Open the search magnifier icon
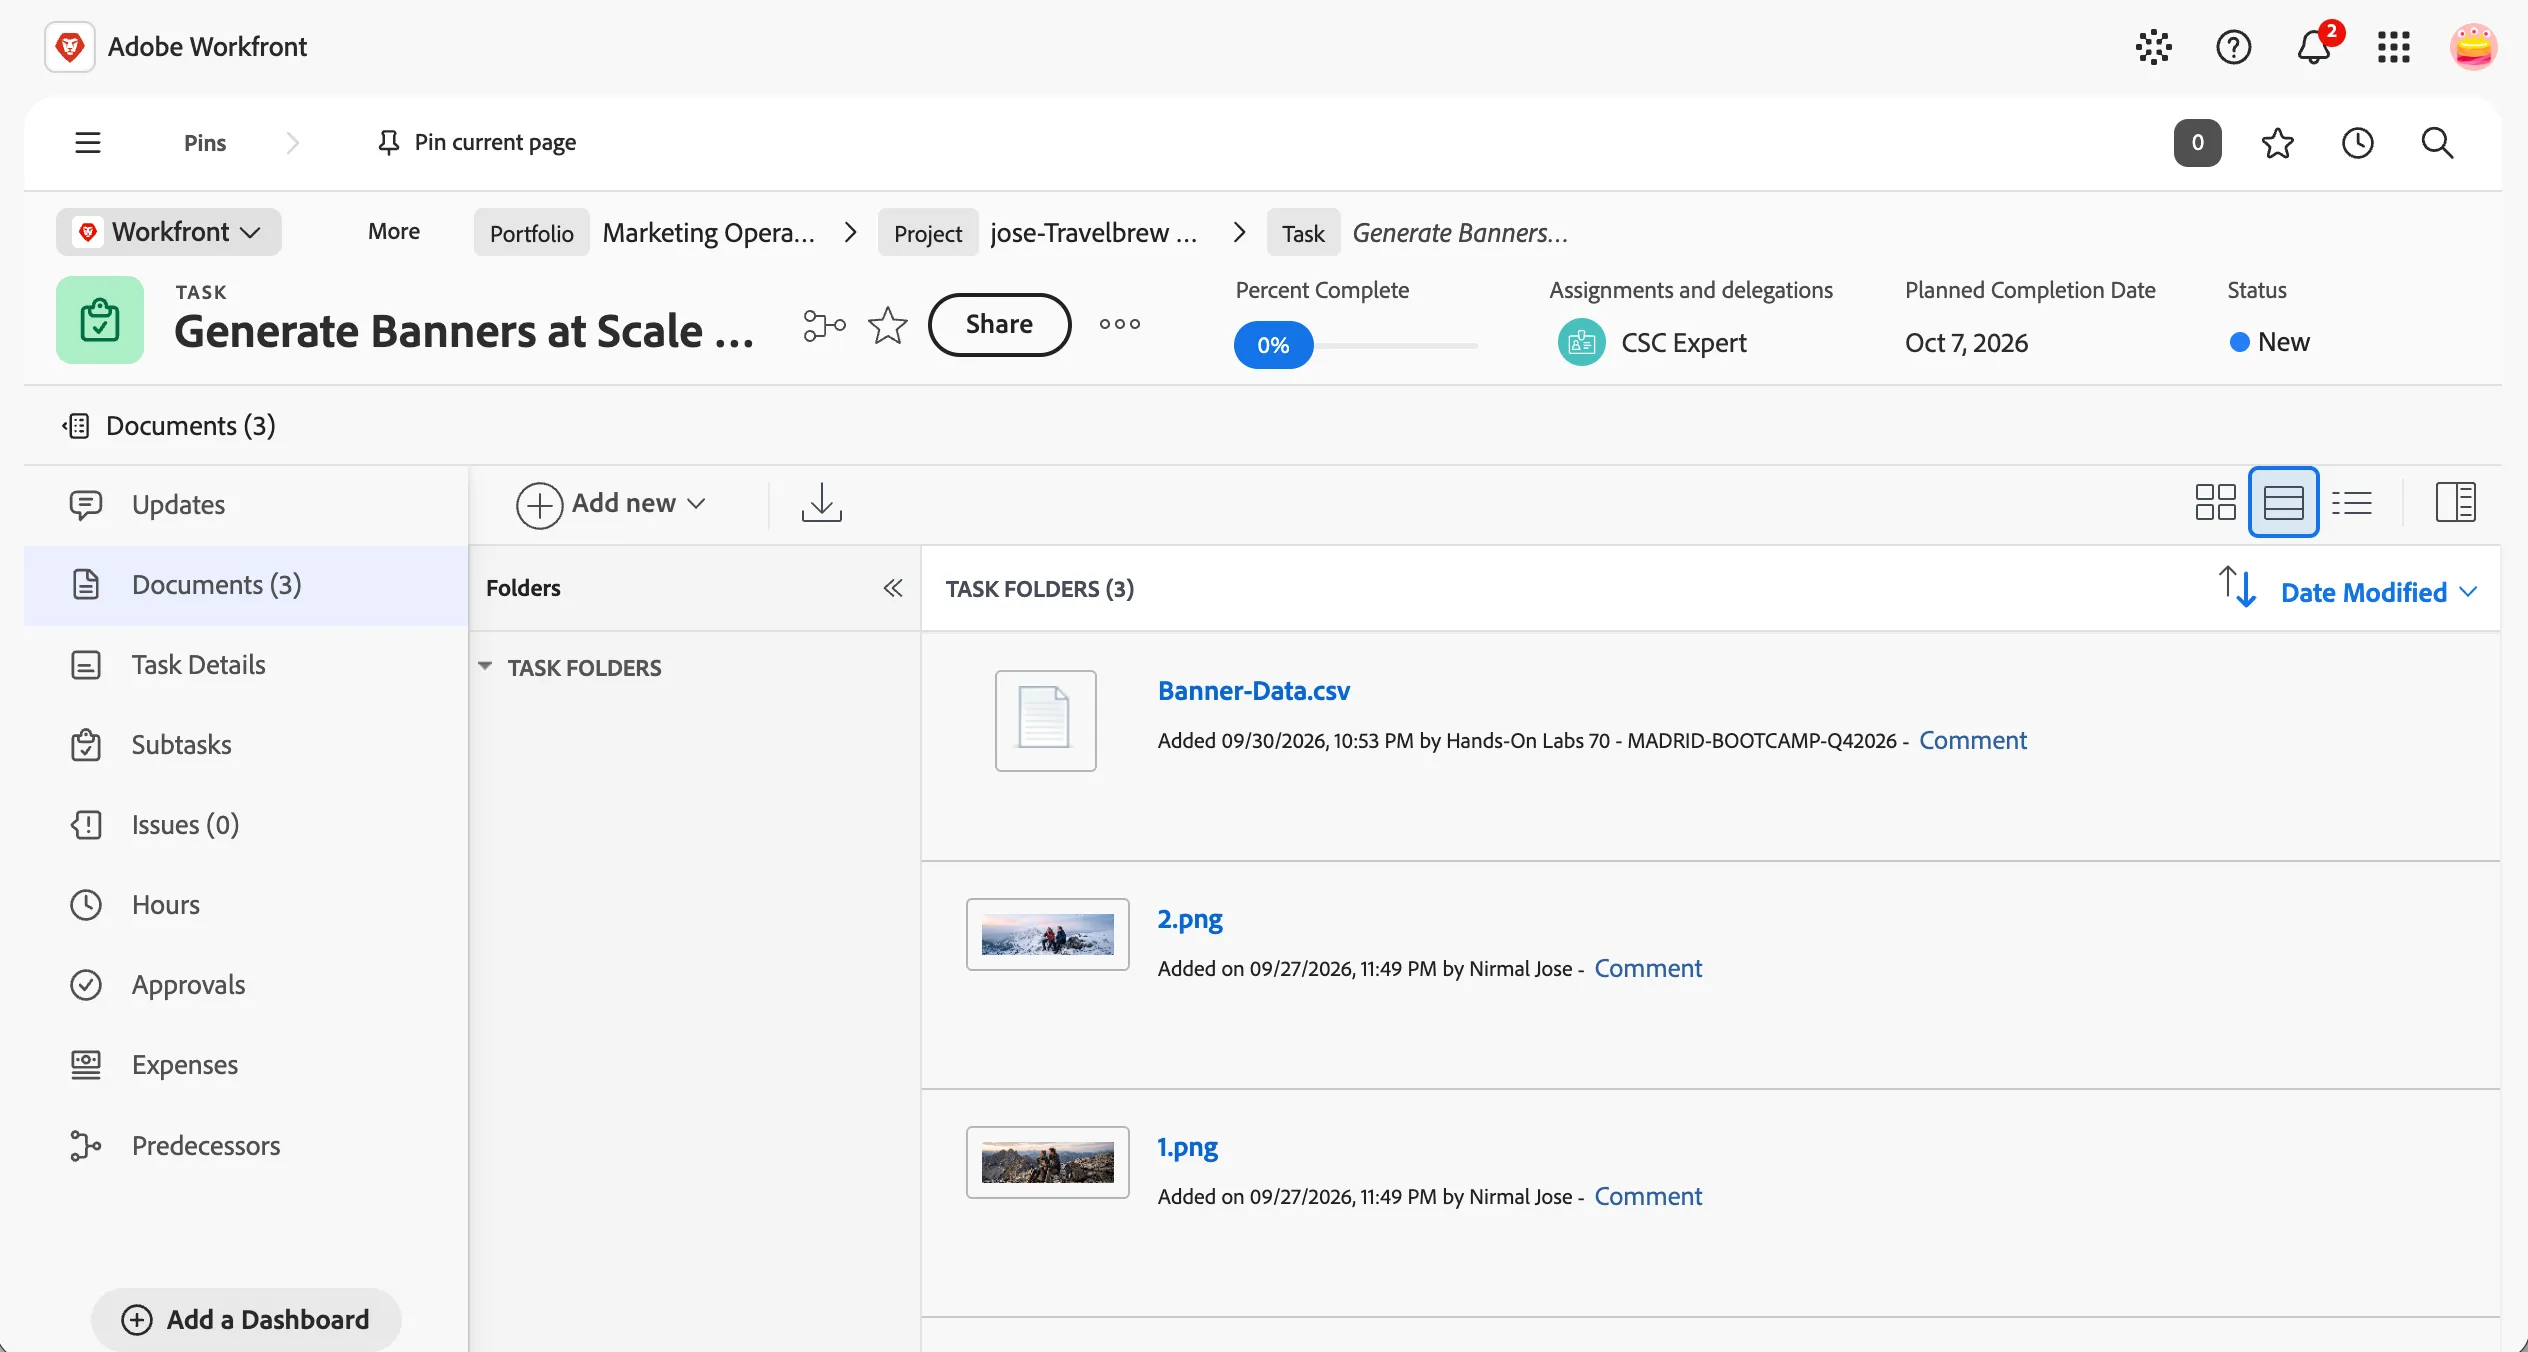The width and height of the screenshot is (2528, 1352). coord(2437,143)
